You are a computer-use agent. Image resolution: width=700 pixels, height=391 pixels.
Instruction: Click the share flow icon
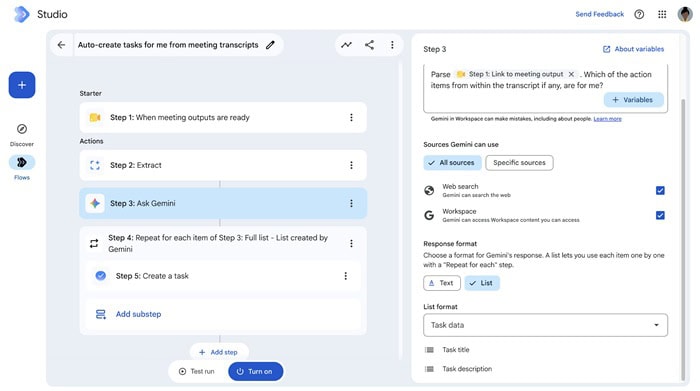(369, 45)
